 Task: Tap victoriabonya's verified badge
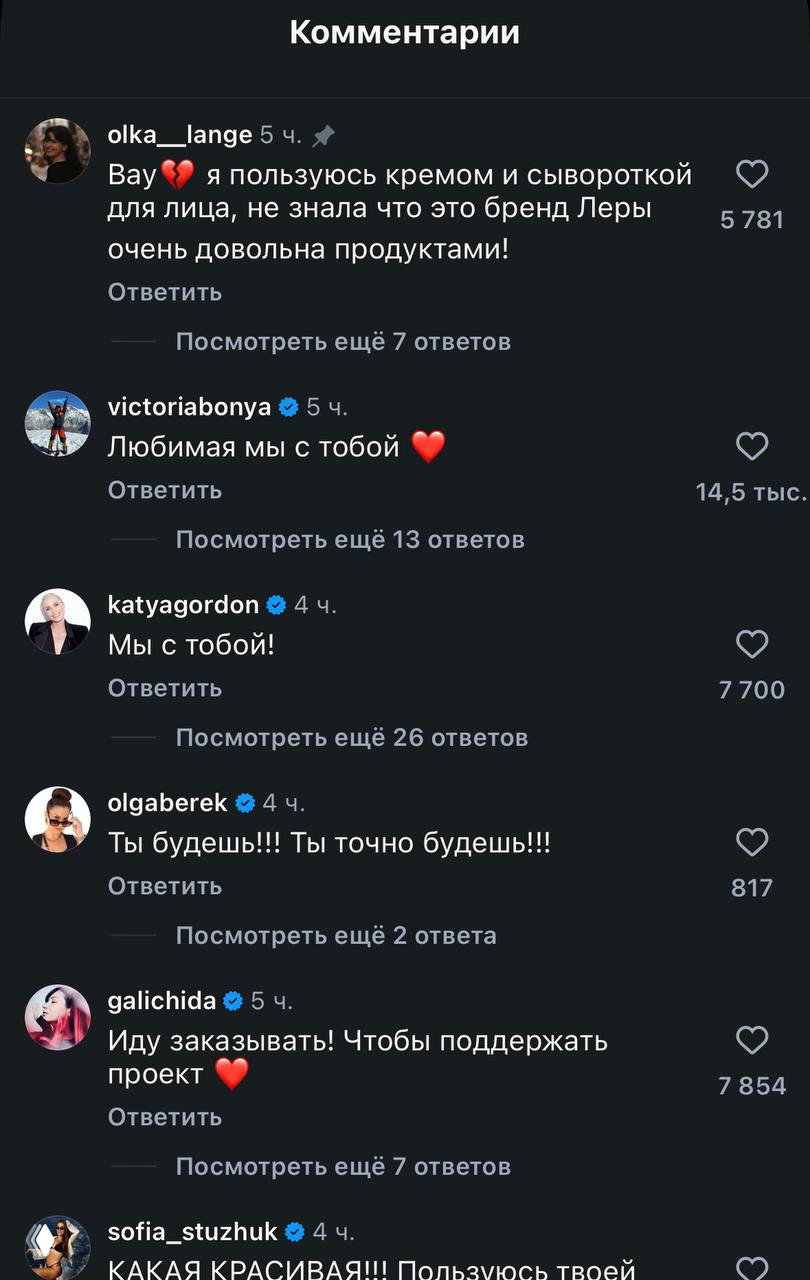pyautogui.click(x=289, y=406)
